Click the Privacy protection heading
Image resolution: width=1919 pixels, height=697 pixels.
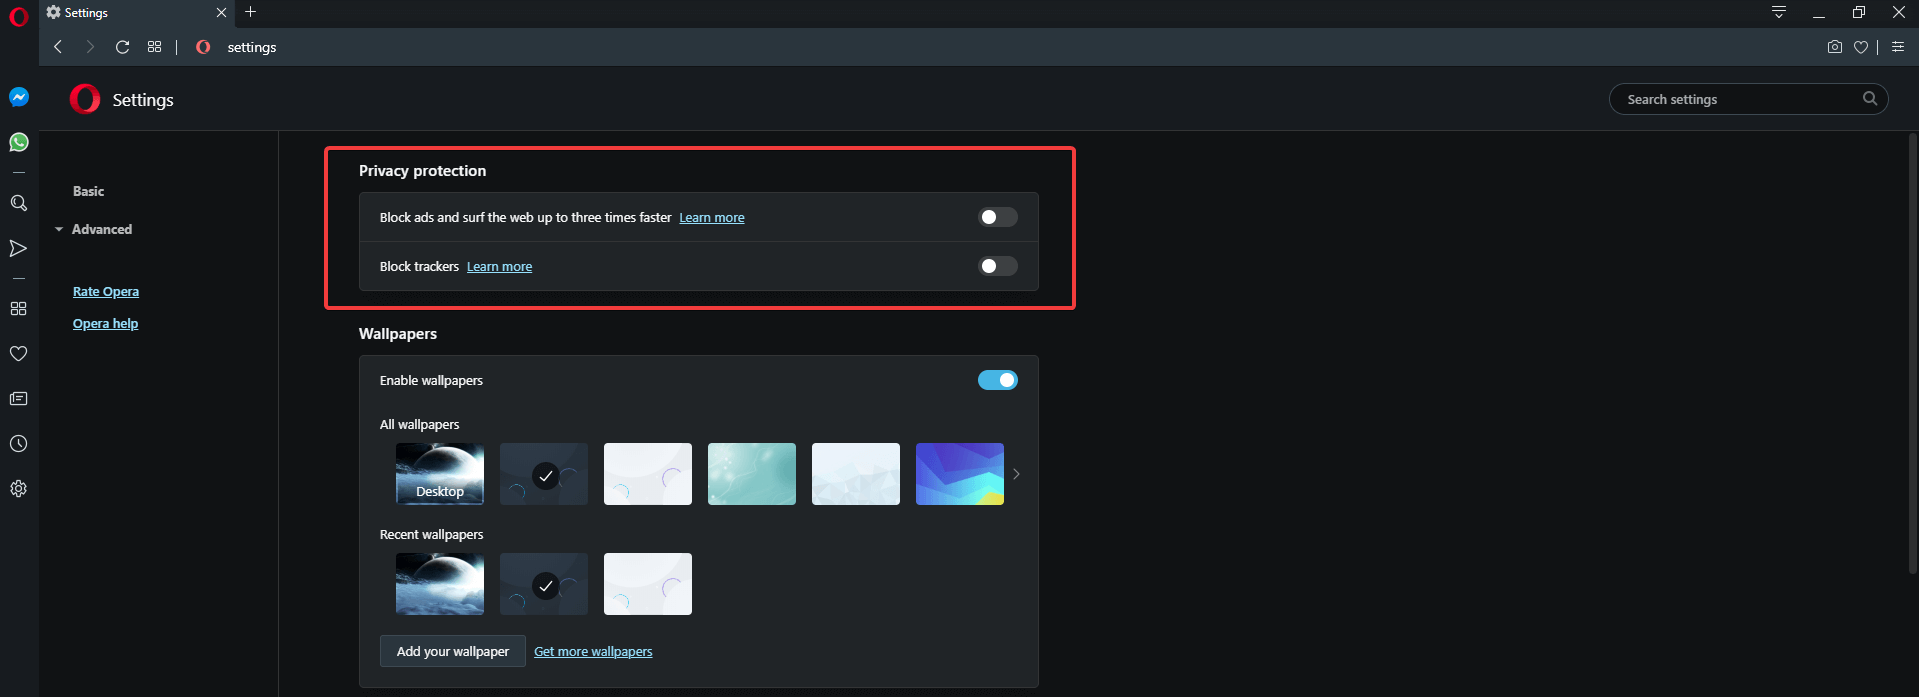422,171
